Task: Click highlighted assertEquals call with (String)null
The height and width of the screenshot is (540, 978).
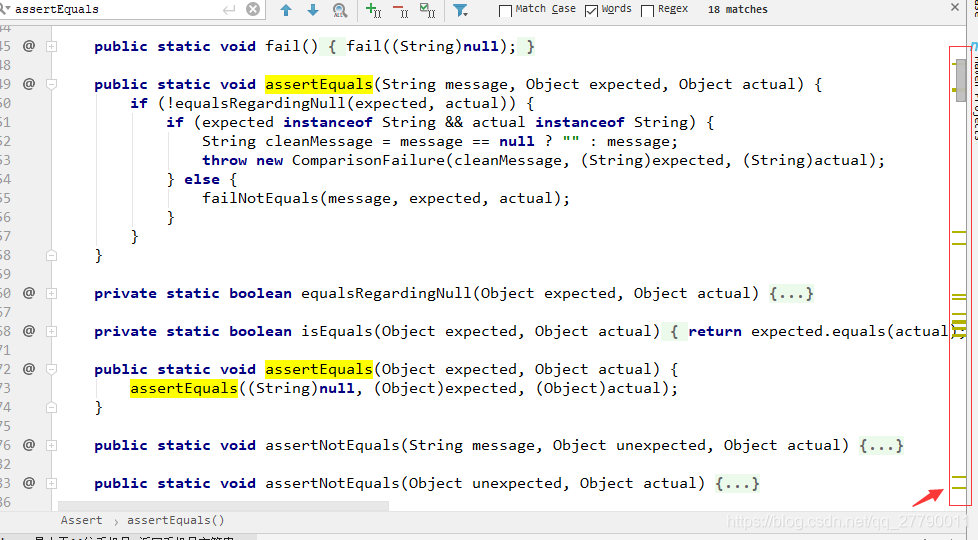Action: click(184, 388)
